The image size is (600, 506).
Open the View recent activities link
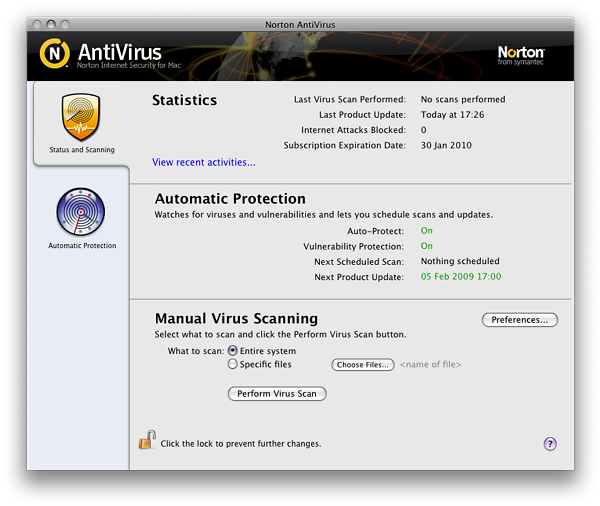pos(203,162)
